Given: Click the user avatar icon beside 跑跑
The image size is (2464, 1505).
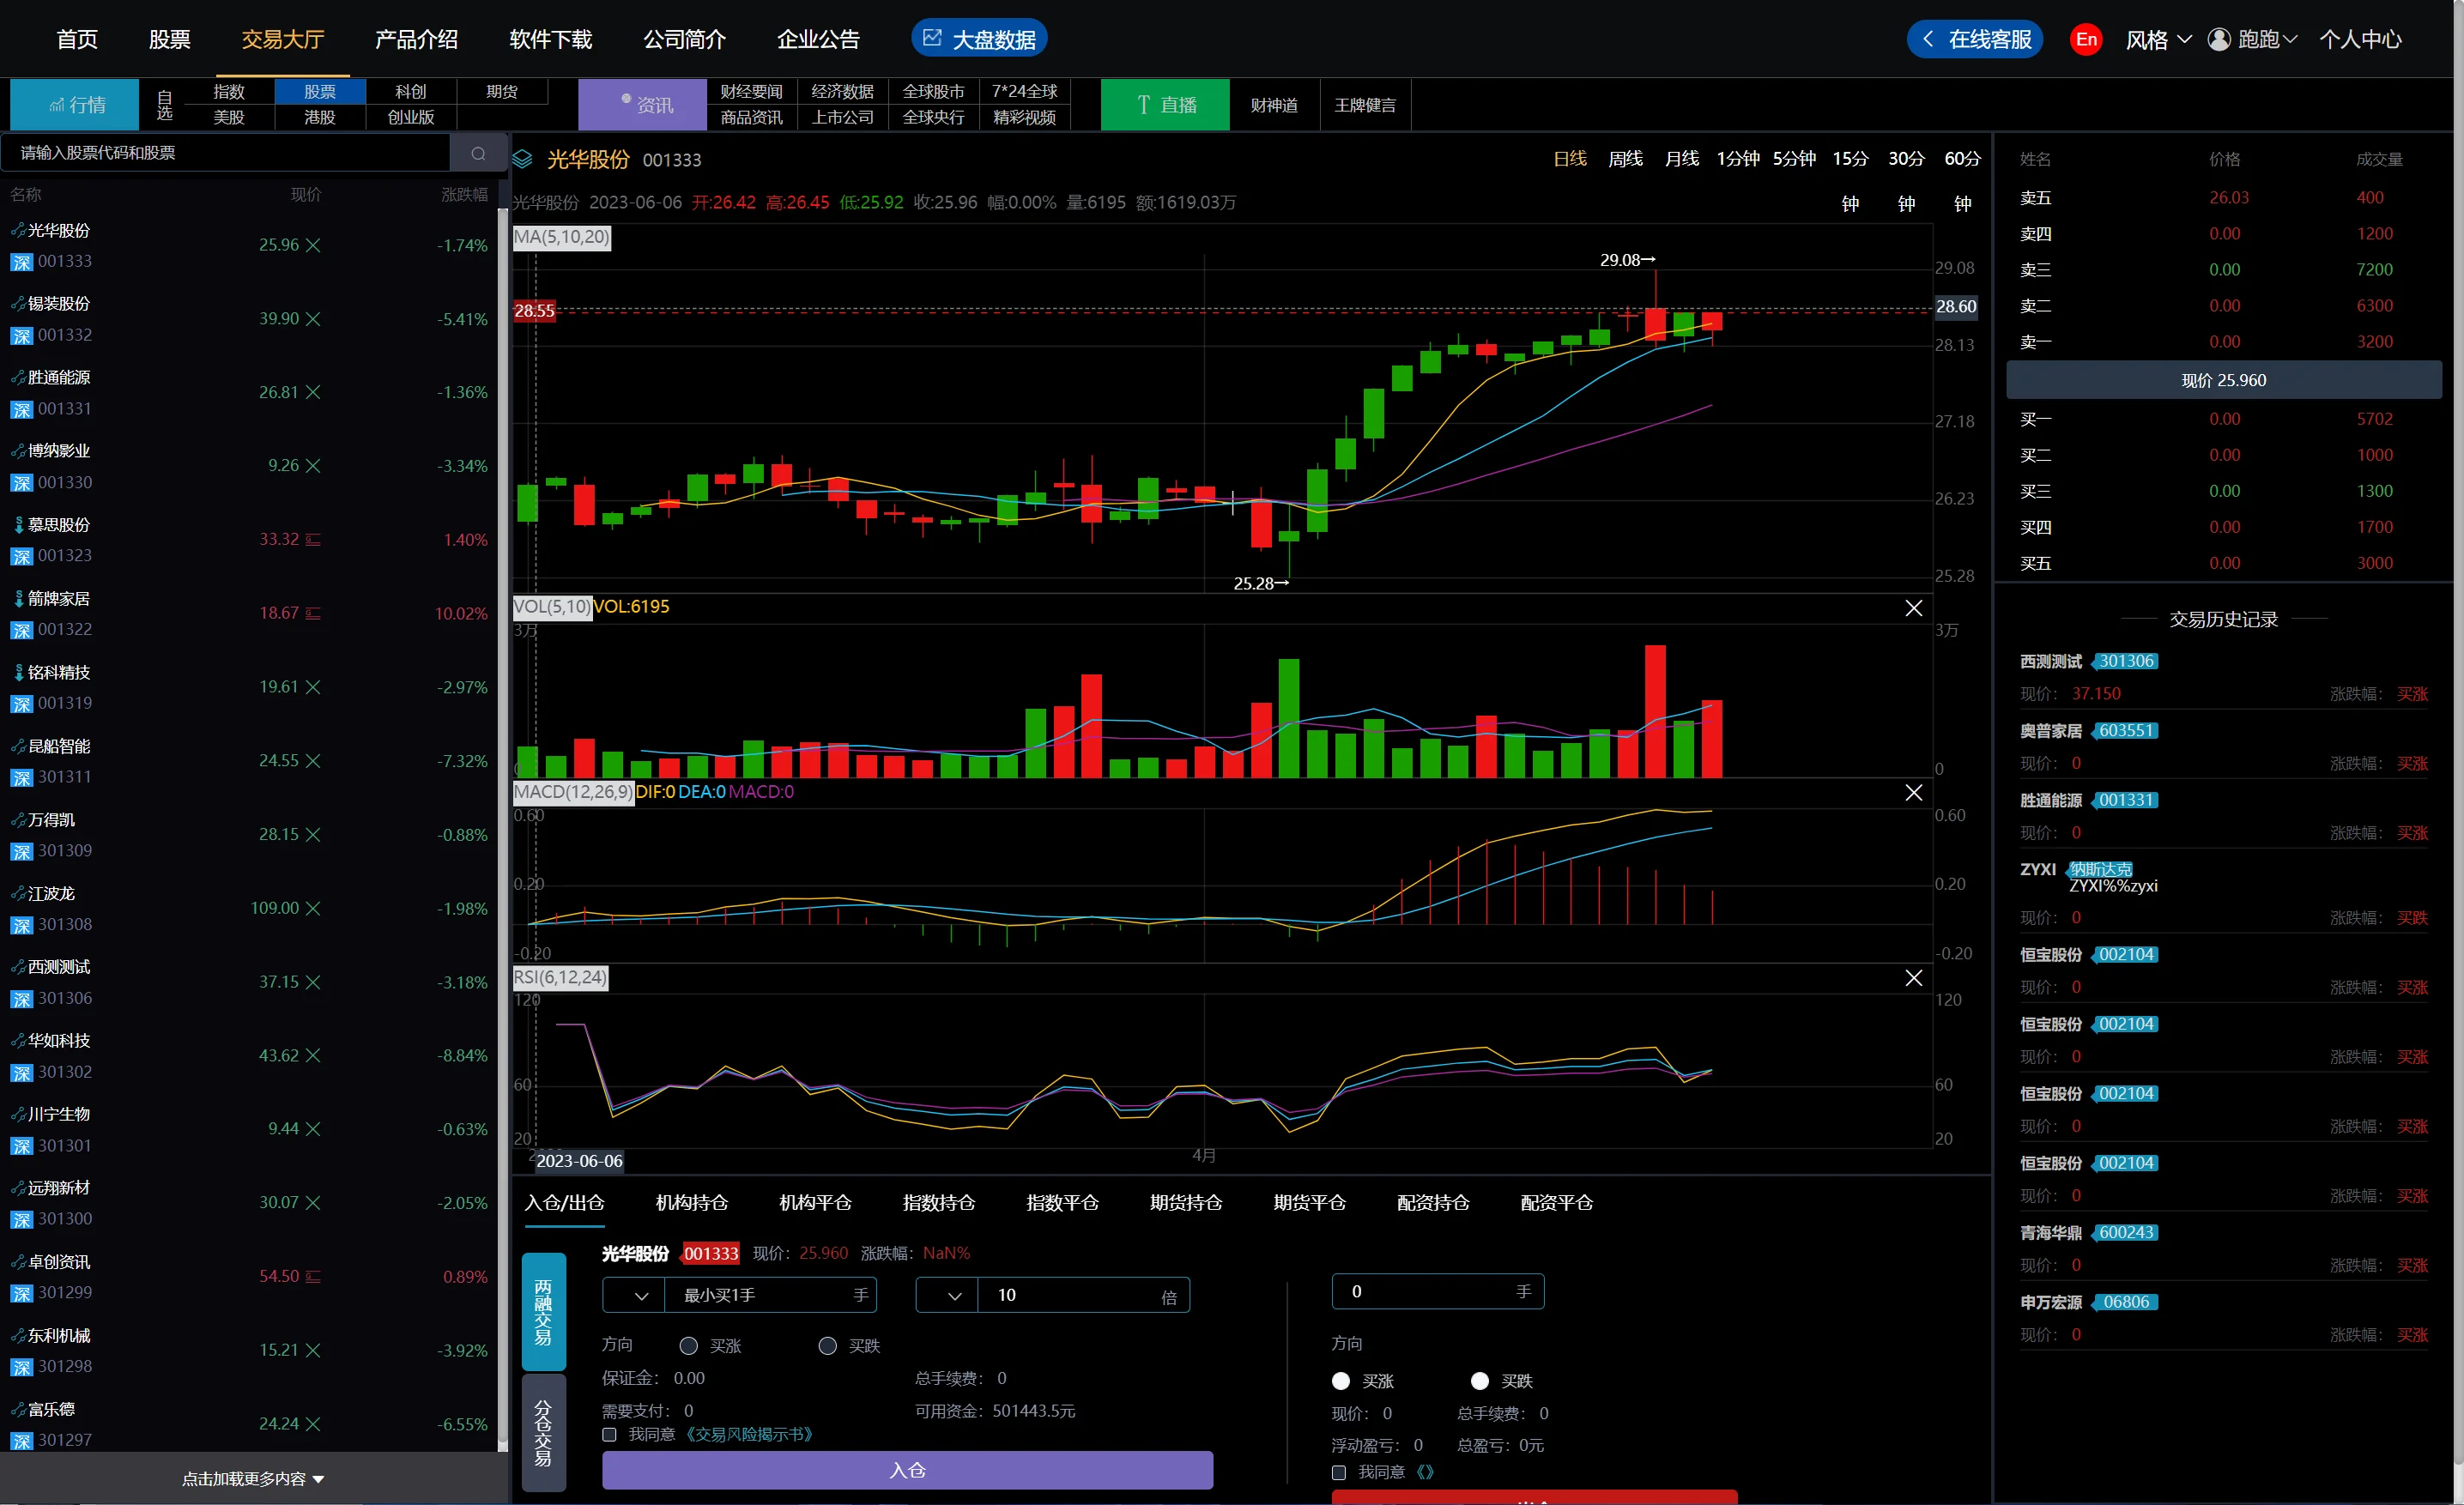Looking at the screenshot, I should (2218, 40).
